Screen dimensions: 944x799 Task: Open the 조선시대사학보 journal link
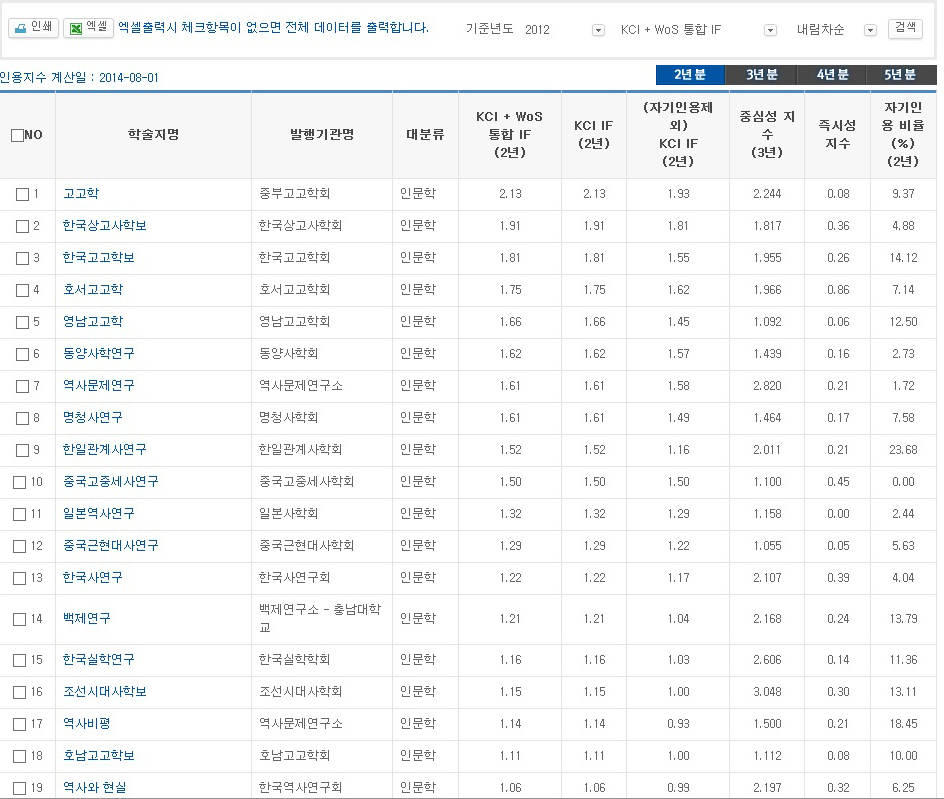tap(105, 691)
